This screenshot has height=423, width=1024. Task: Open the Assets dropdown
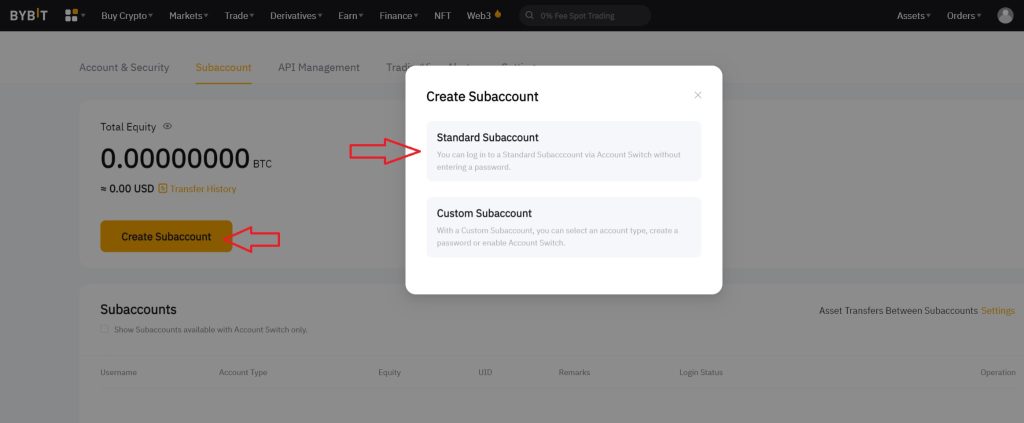click(x=913, y=16)
